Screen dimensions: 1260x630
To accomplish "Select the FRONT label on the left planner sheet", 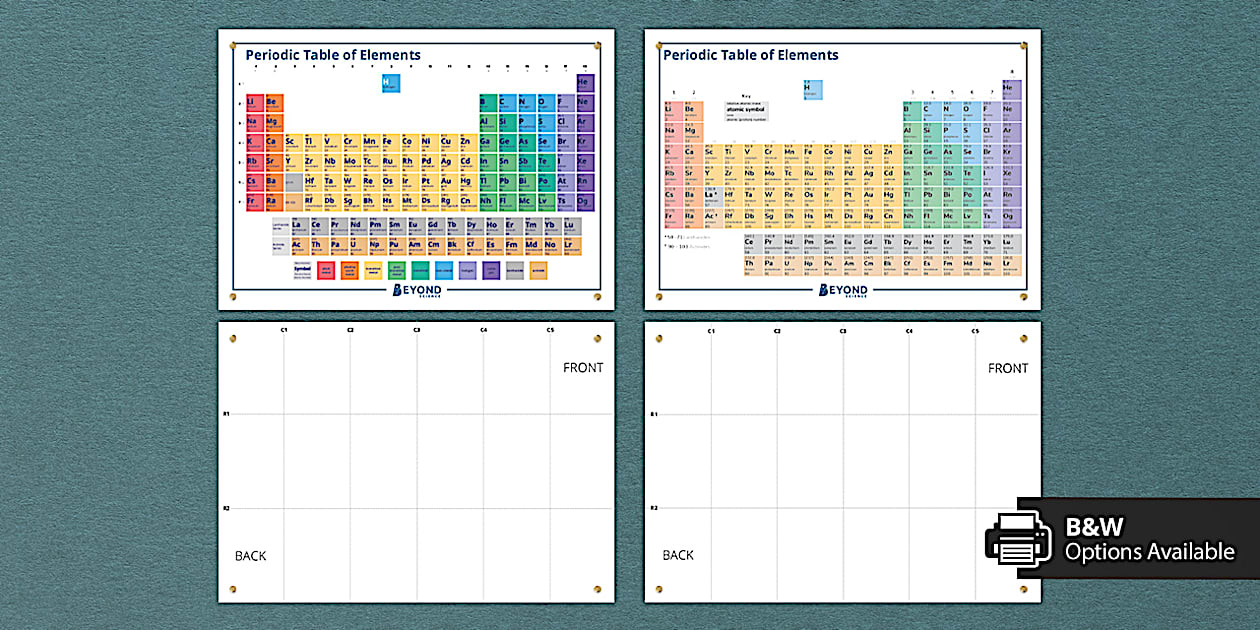I will point(583,367).
